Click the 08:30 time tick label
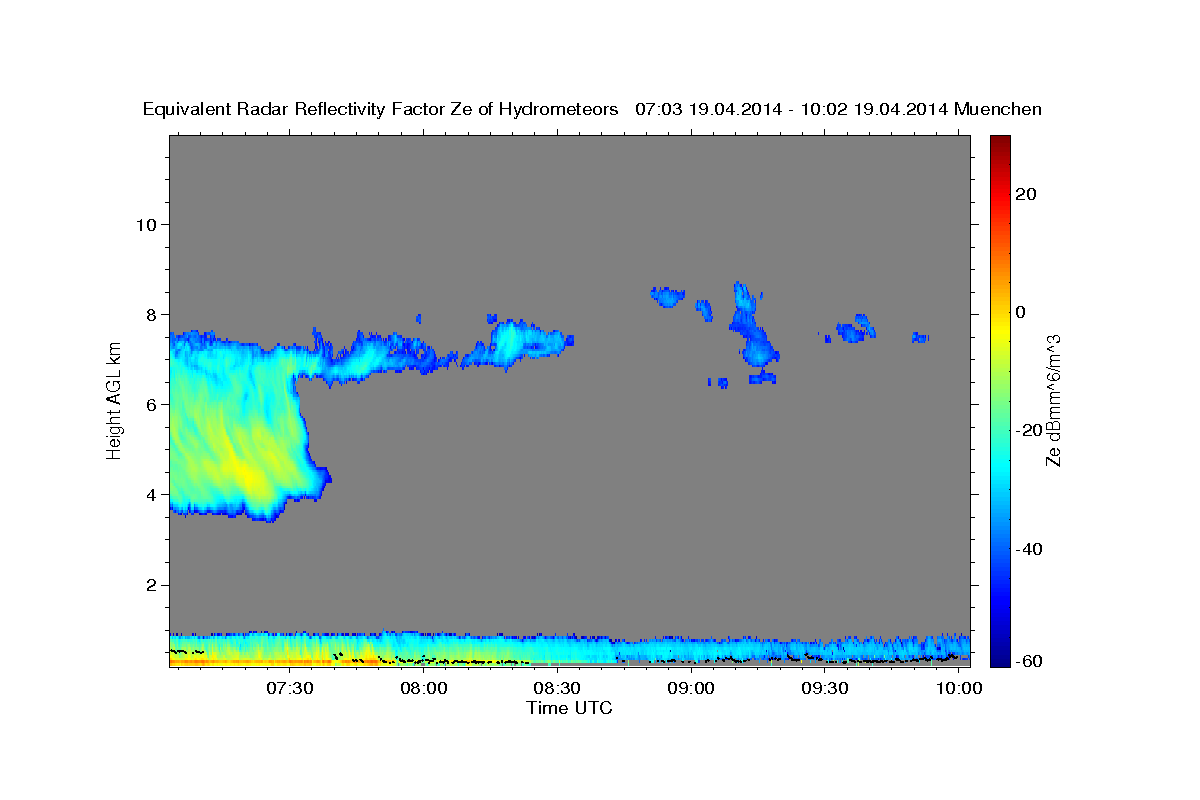 (x=558, y=688)
